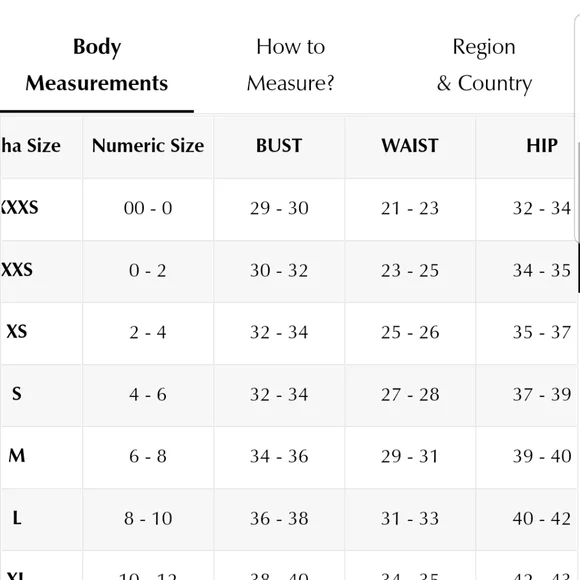Switch to the Body Measurements tab
Viewport: 580px width, 580px height.
point(97,65)
